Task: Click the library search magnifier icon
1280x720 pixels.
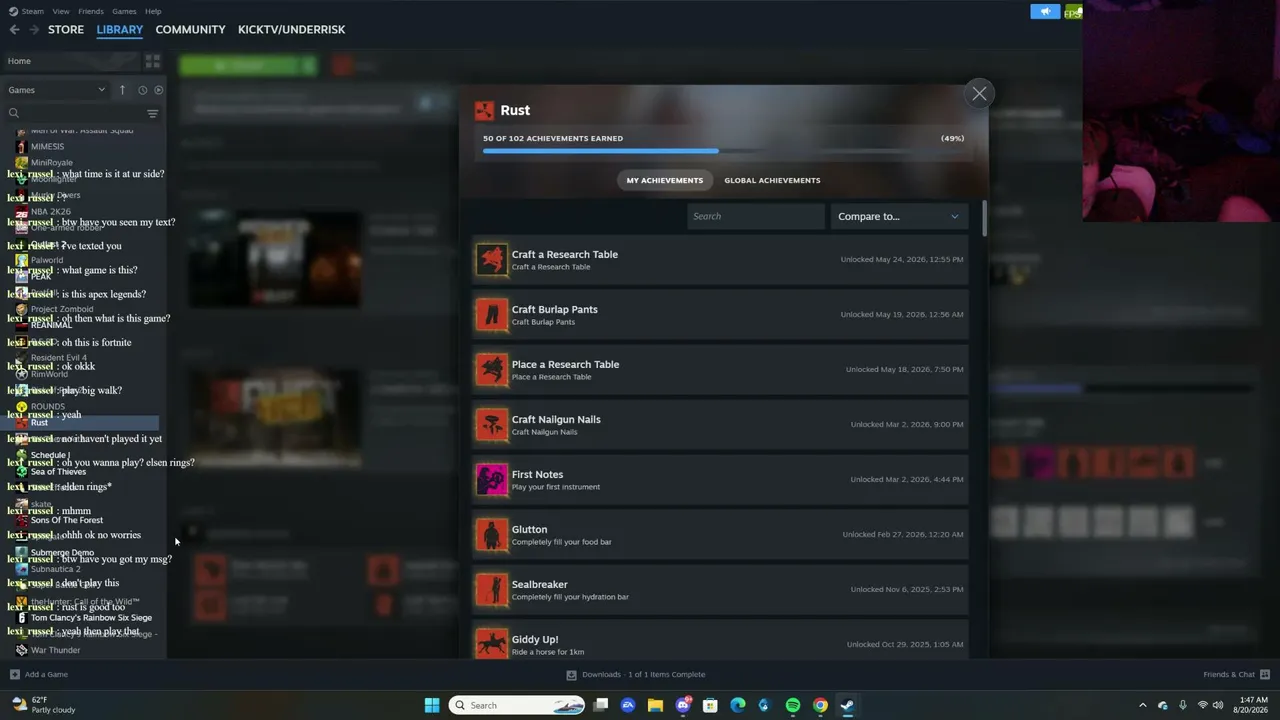Action: [x=14, y=114]
